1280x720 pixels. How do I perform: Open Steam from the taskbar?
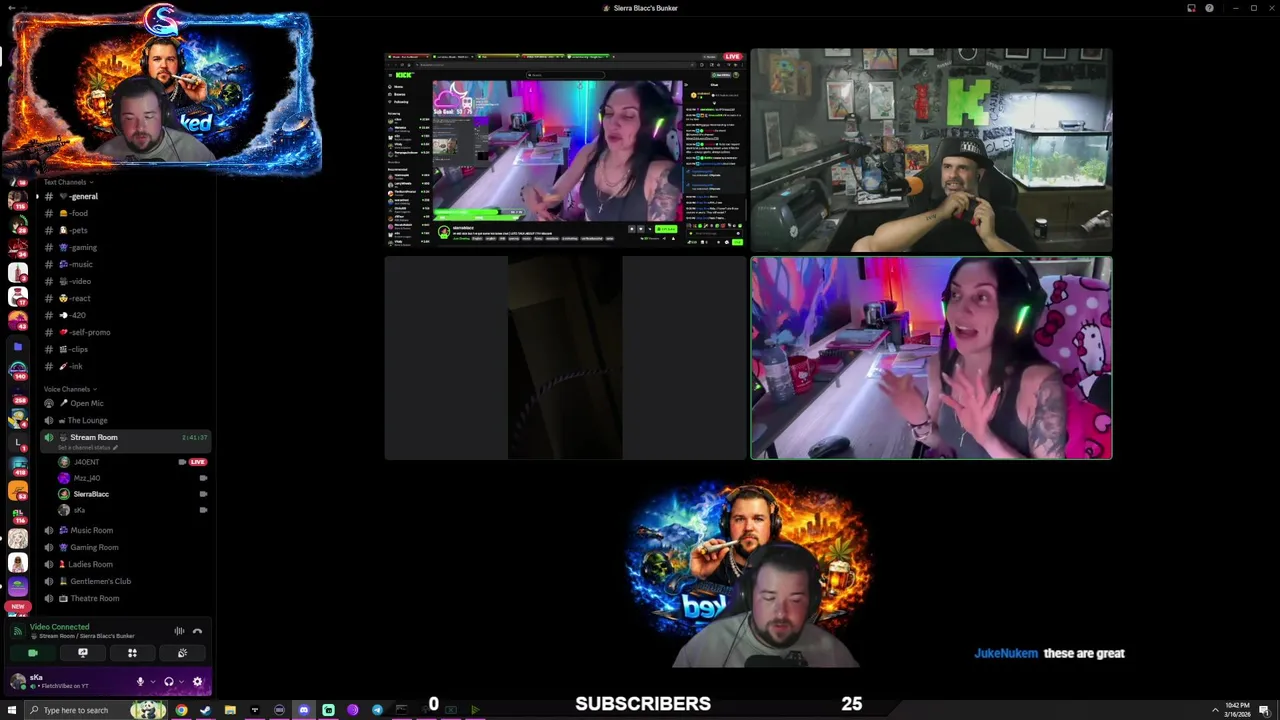coord(205,710)
